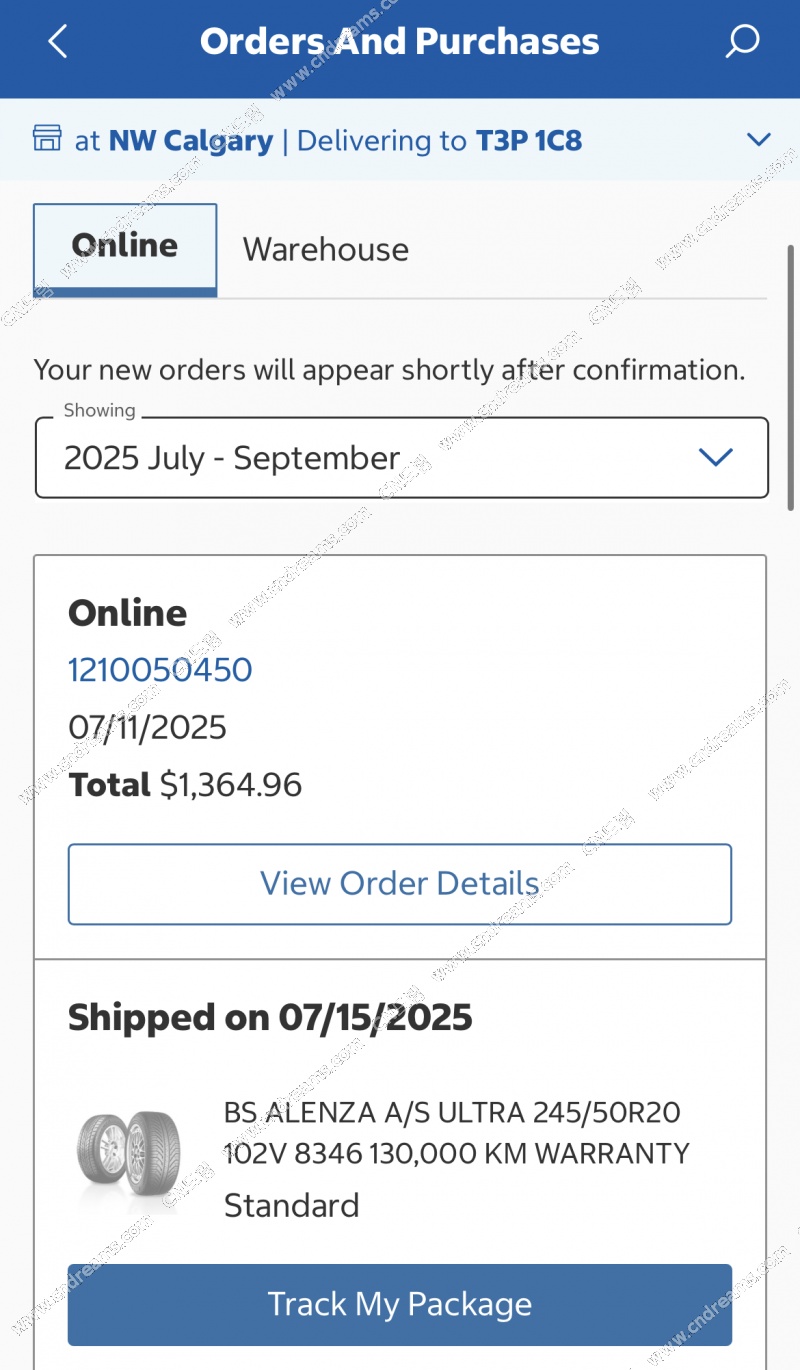Open search with the magnifier icon
This screenshot has width=800, height=1370.
[742, 42]
